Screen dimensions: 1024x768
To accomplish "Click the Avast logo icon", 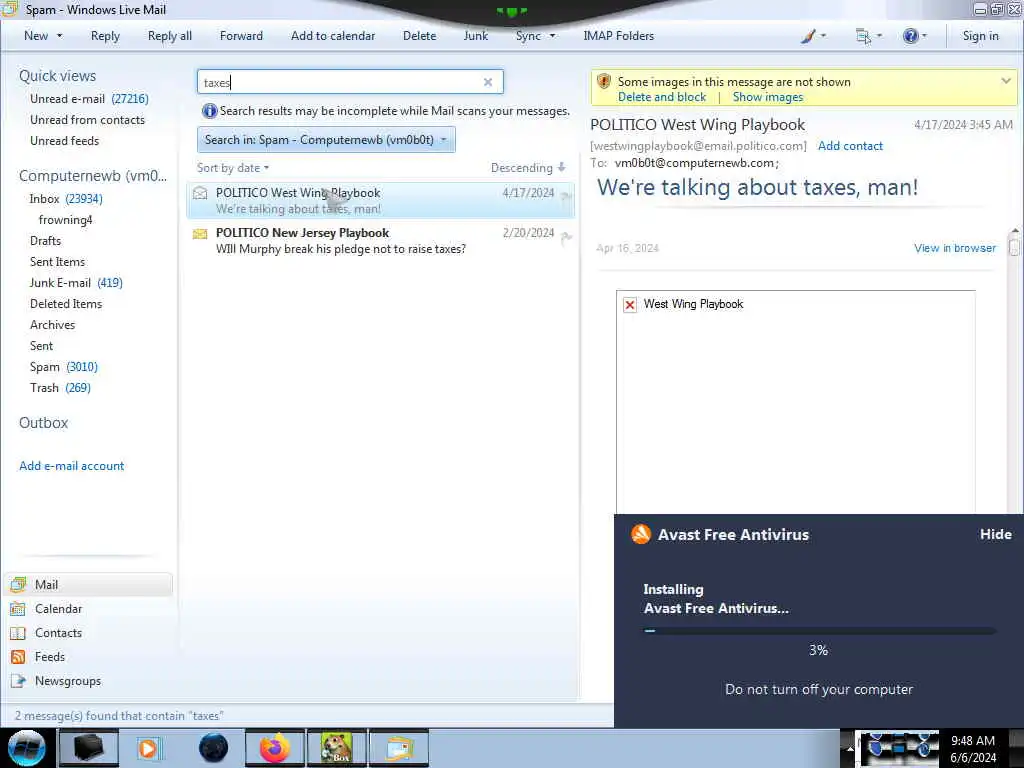I will [x=641, y=534].
